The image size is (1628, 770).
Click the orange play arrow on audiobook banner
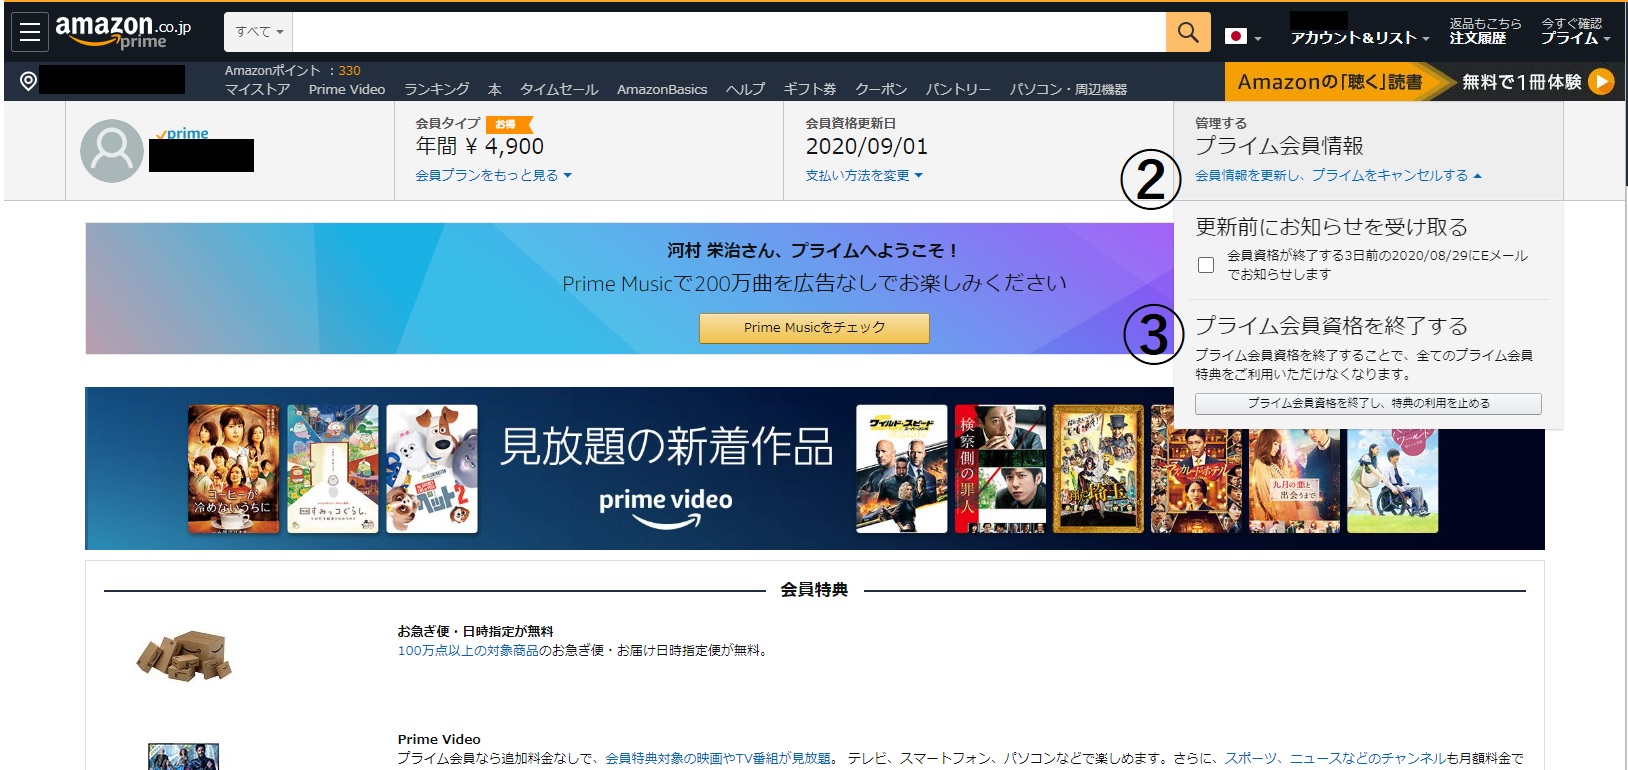click(1600, 81)
